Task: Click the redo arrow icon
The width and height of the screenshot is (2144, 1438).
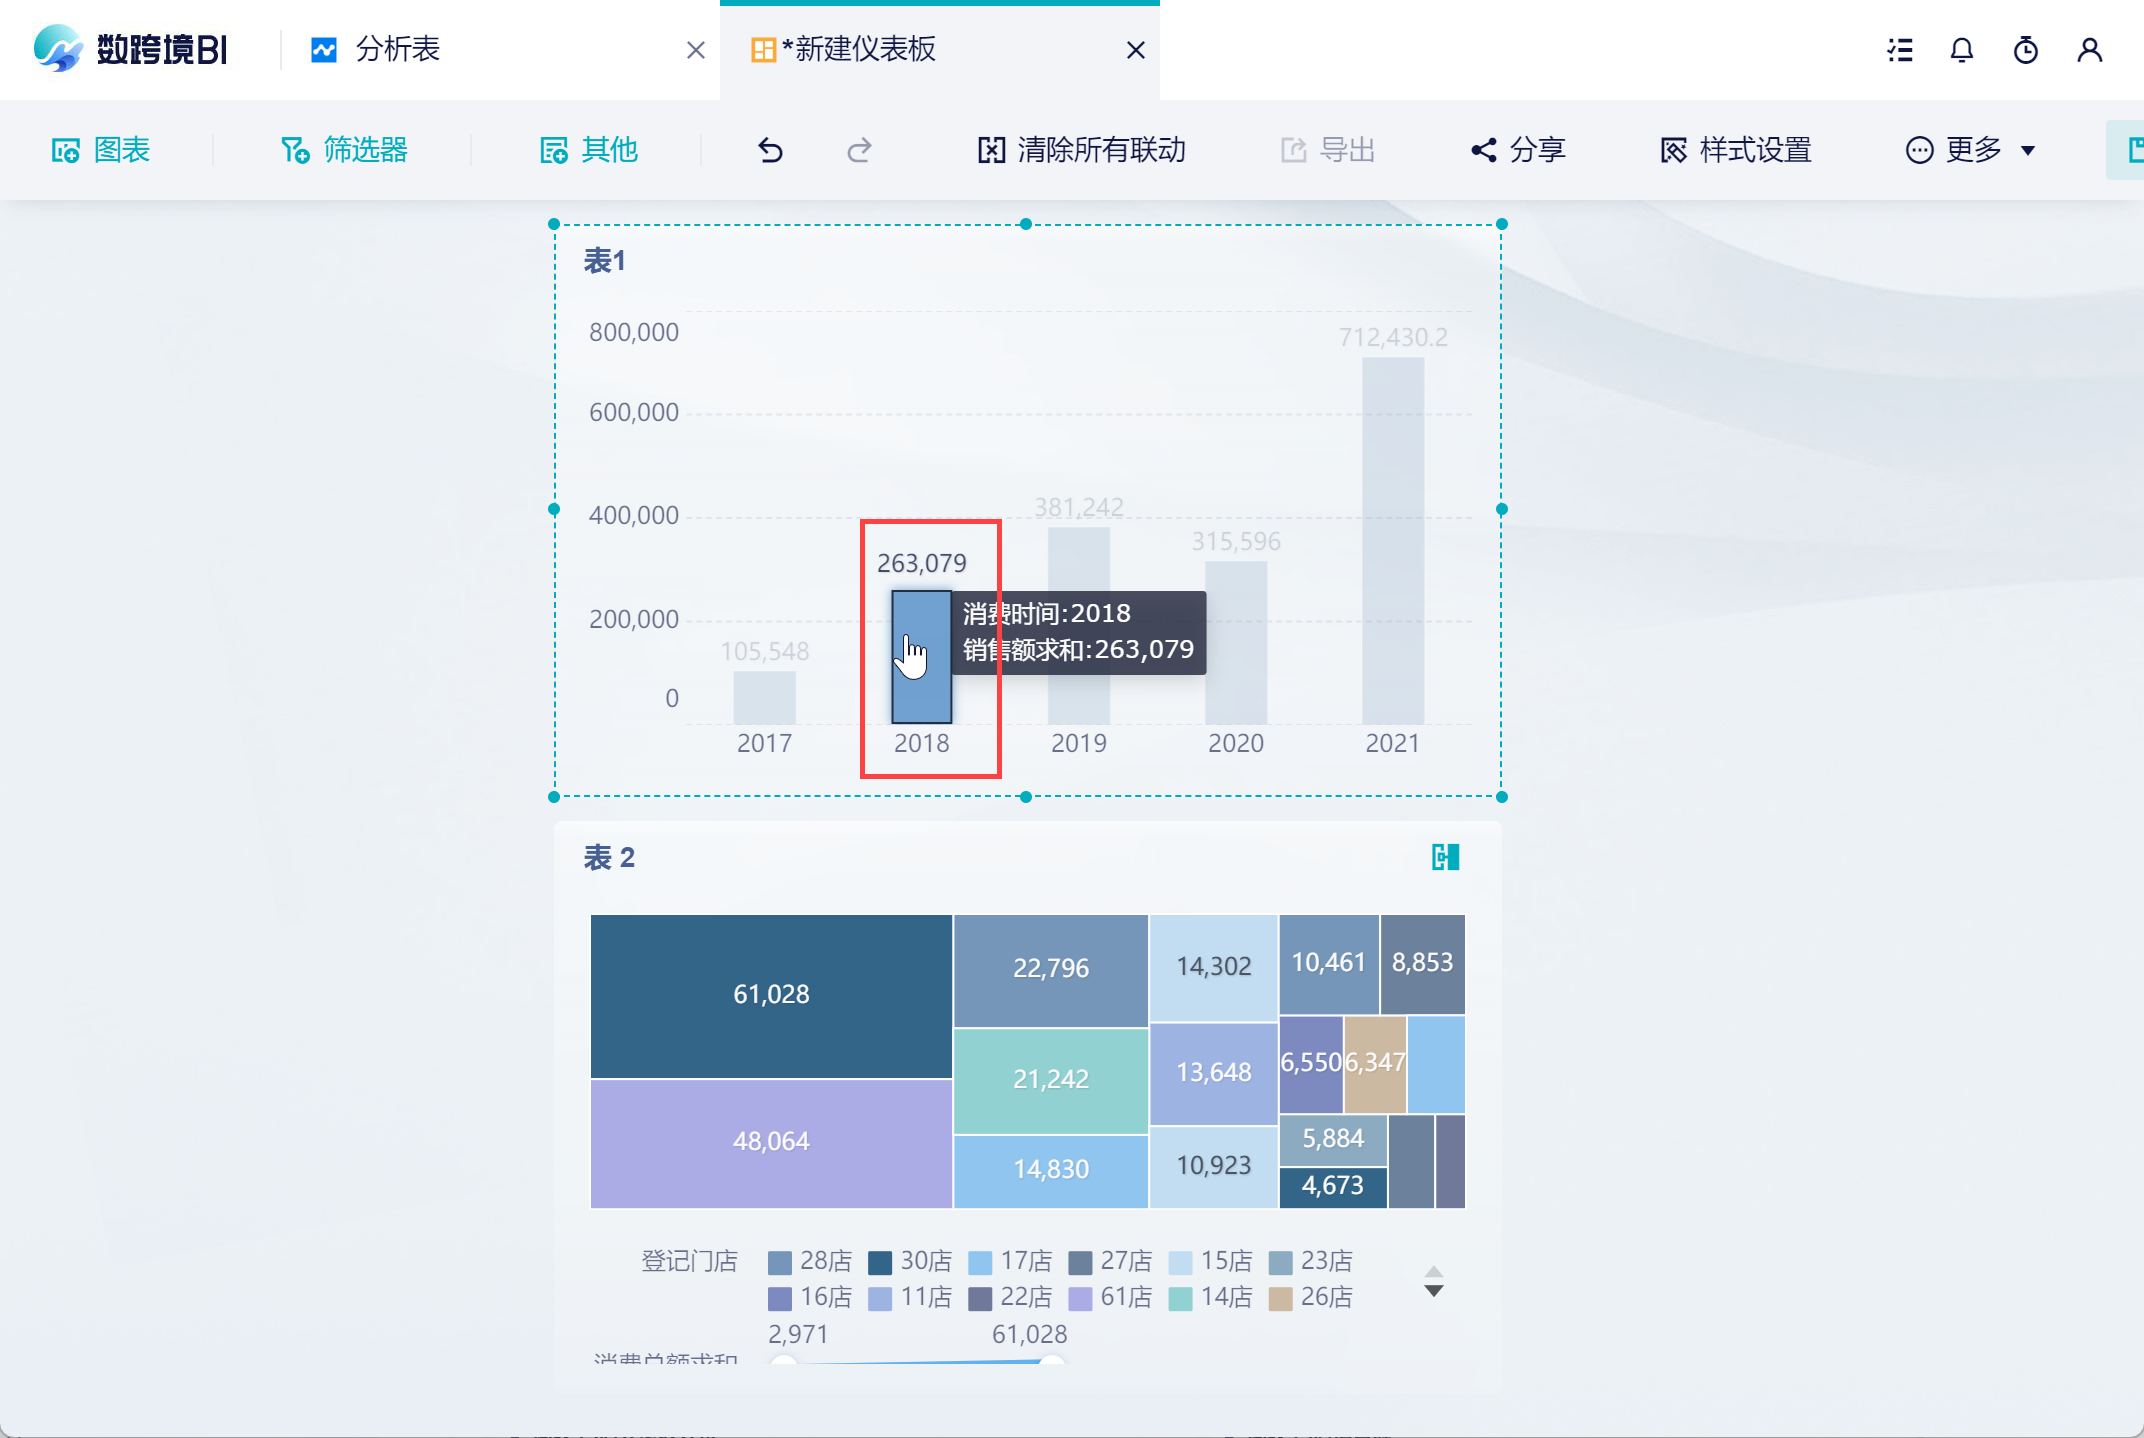Action: coord(859,150)
